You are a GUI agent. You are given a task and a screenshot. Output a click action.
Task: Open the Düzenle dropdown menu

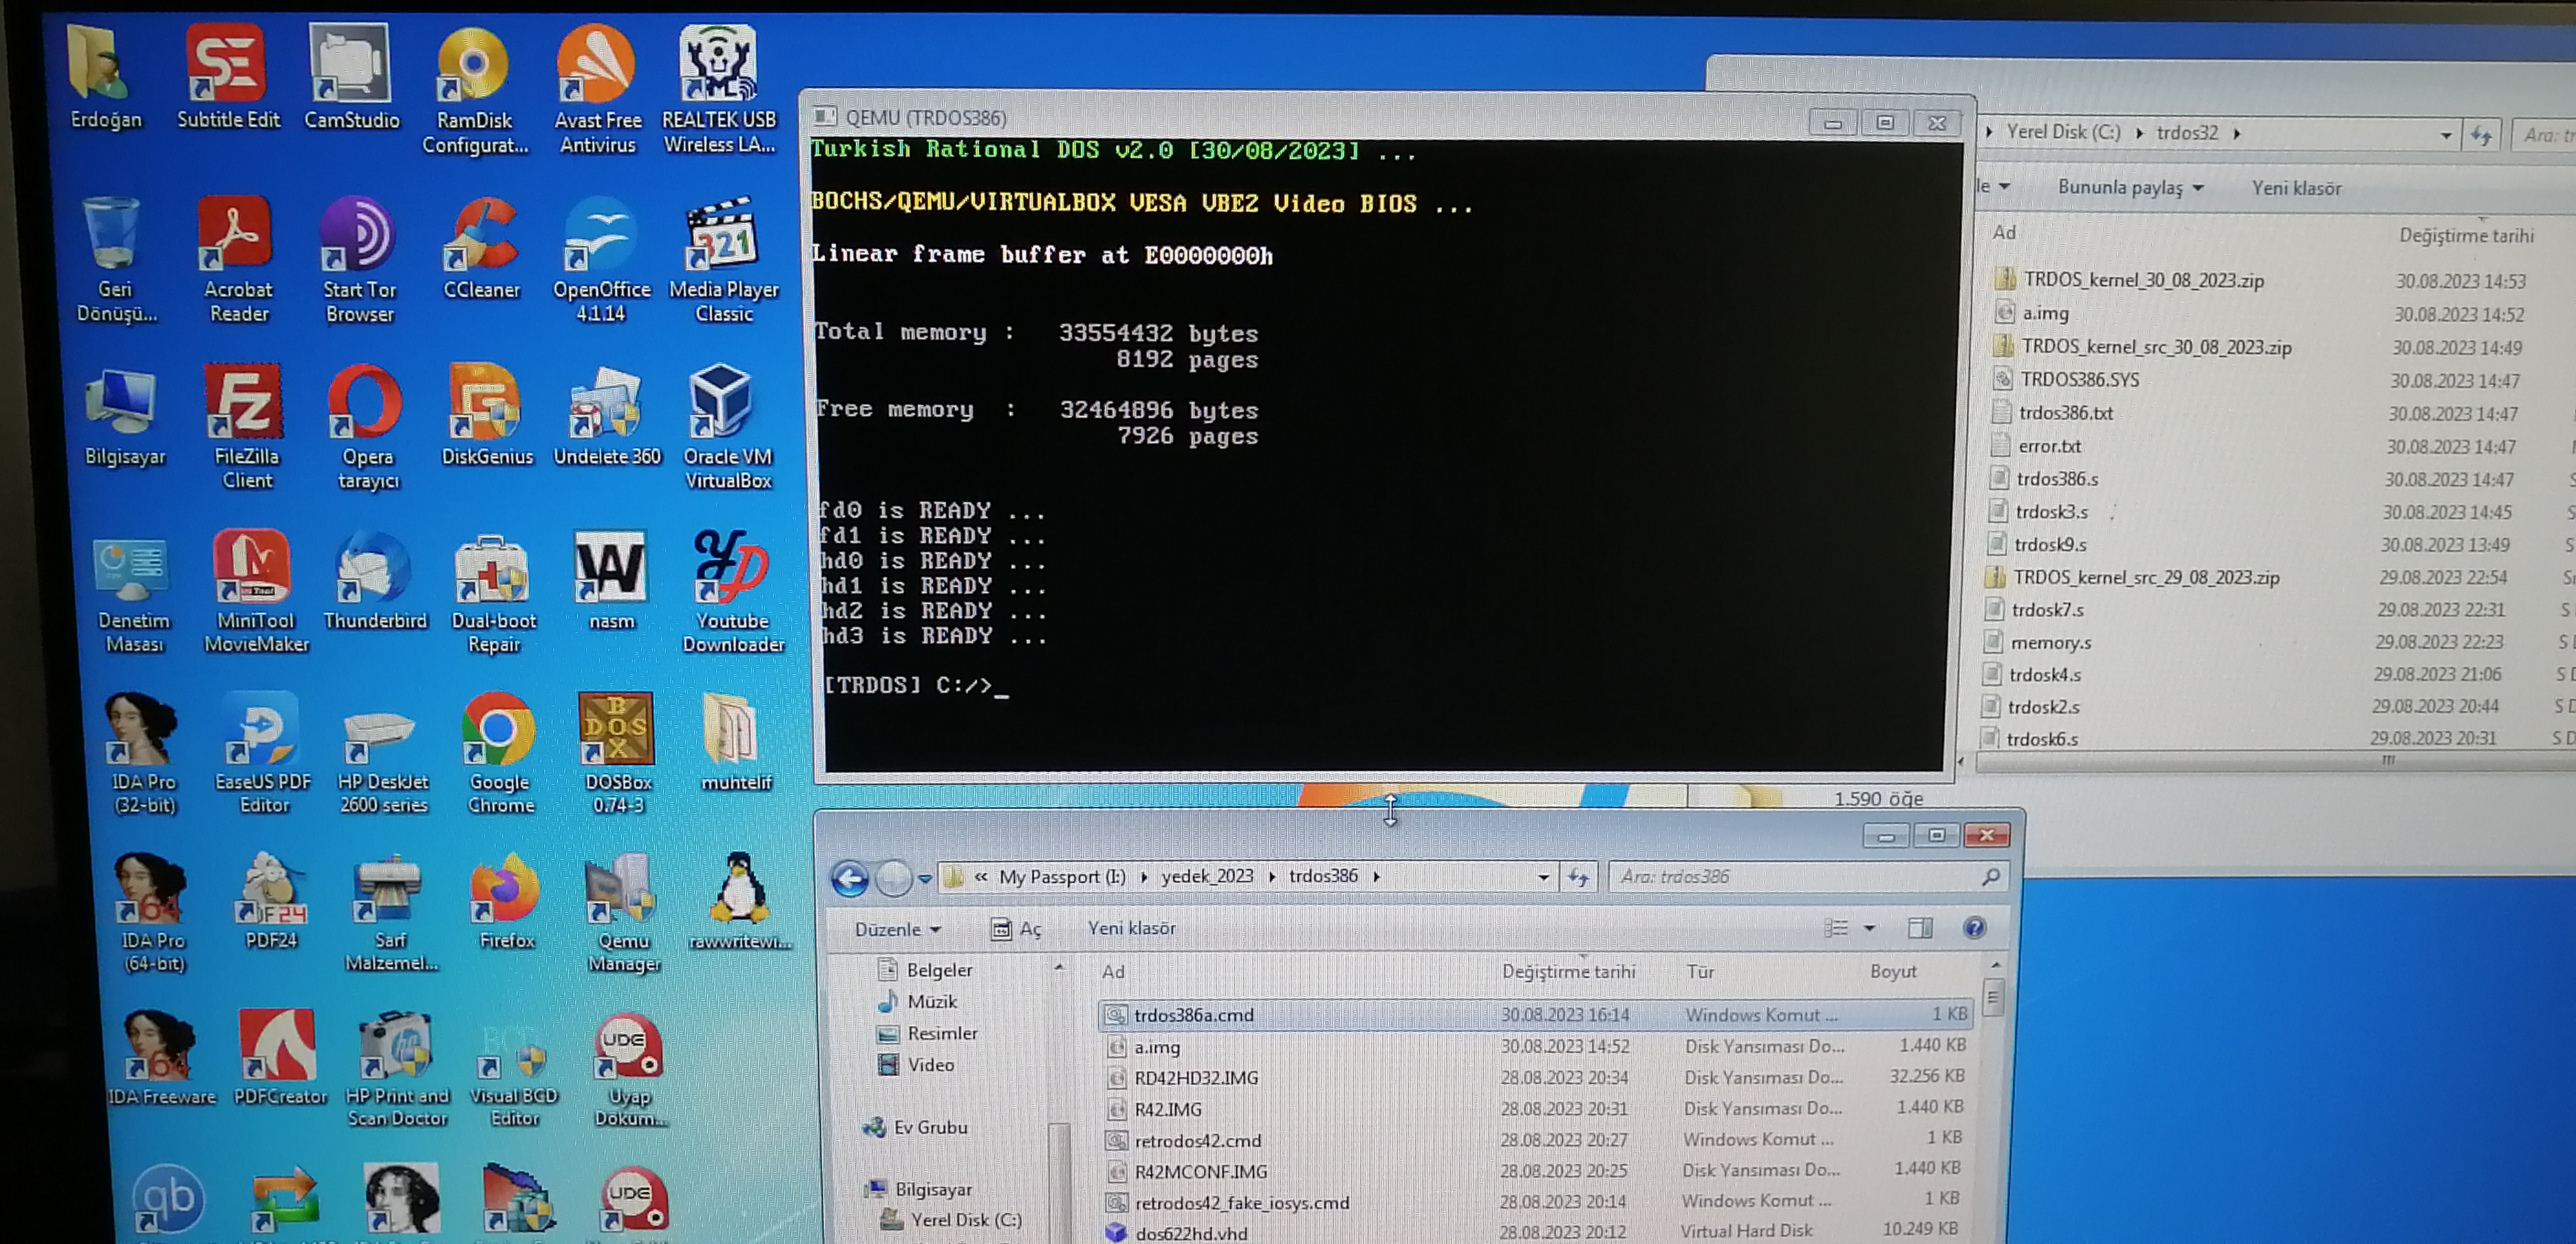pos(897,929)
